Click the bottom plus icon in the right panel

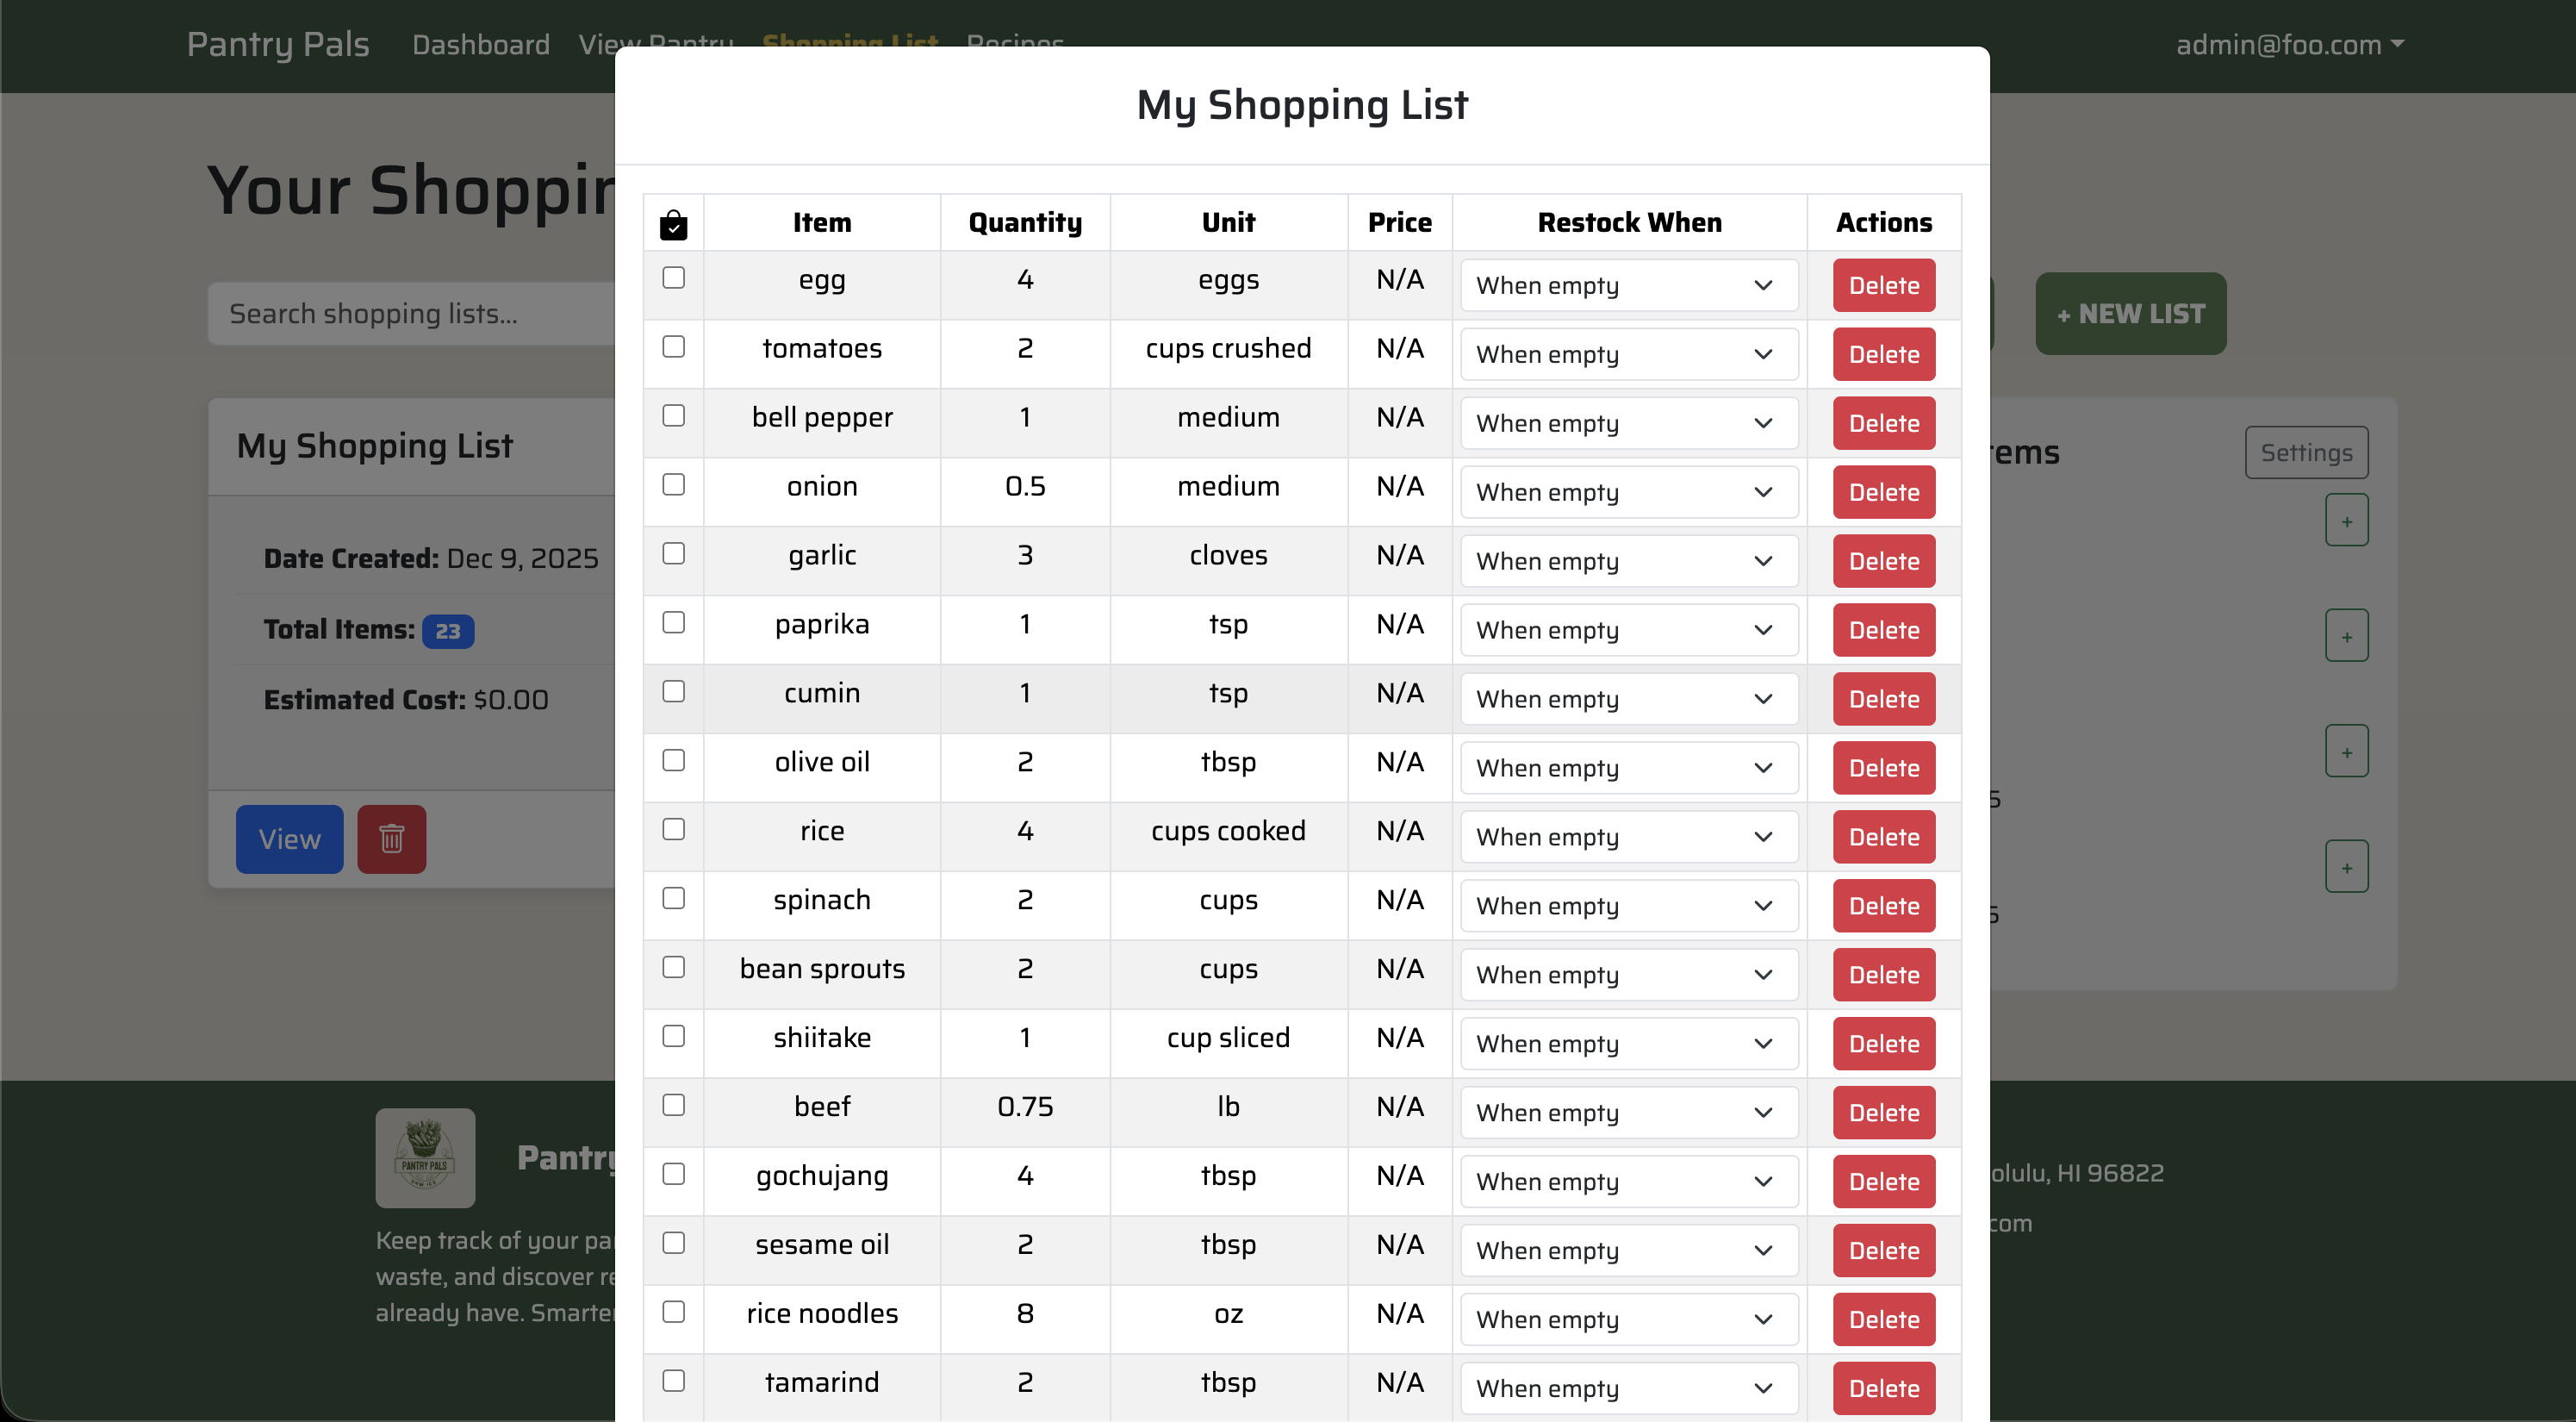tap(2347, 865)
